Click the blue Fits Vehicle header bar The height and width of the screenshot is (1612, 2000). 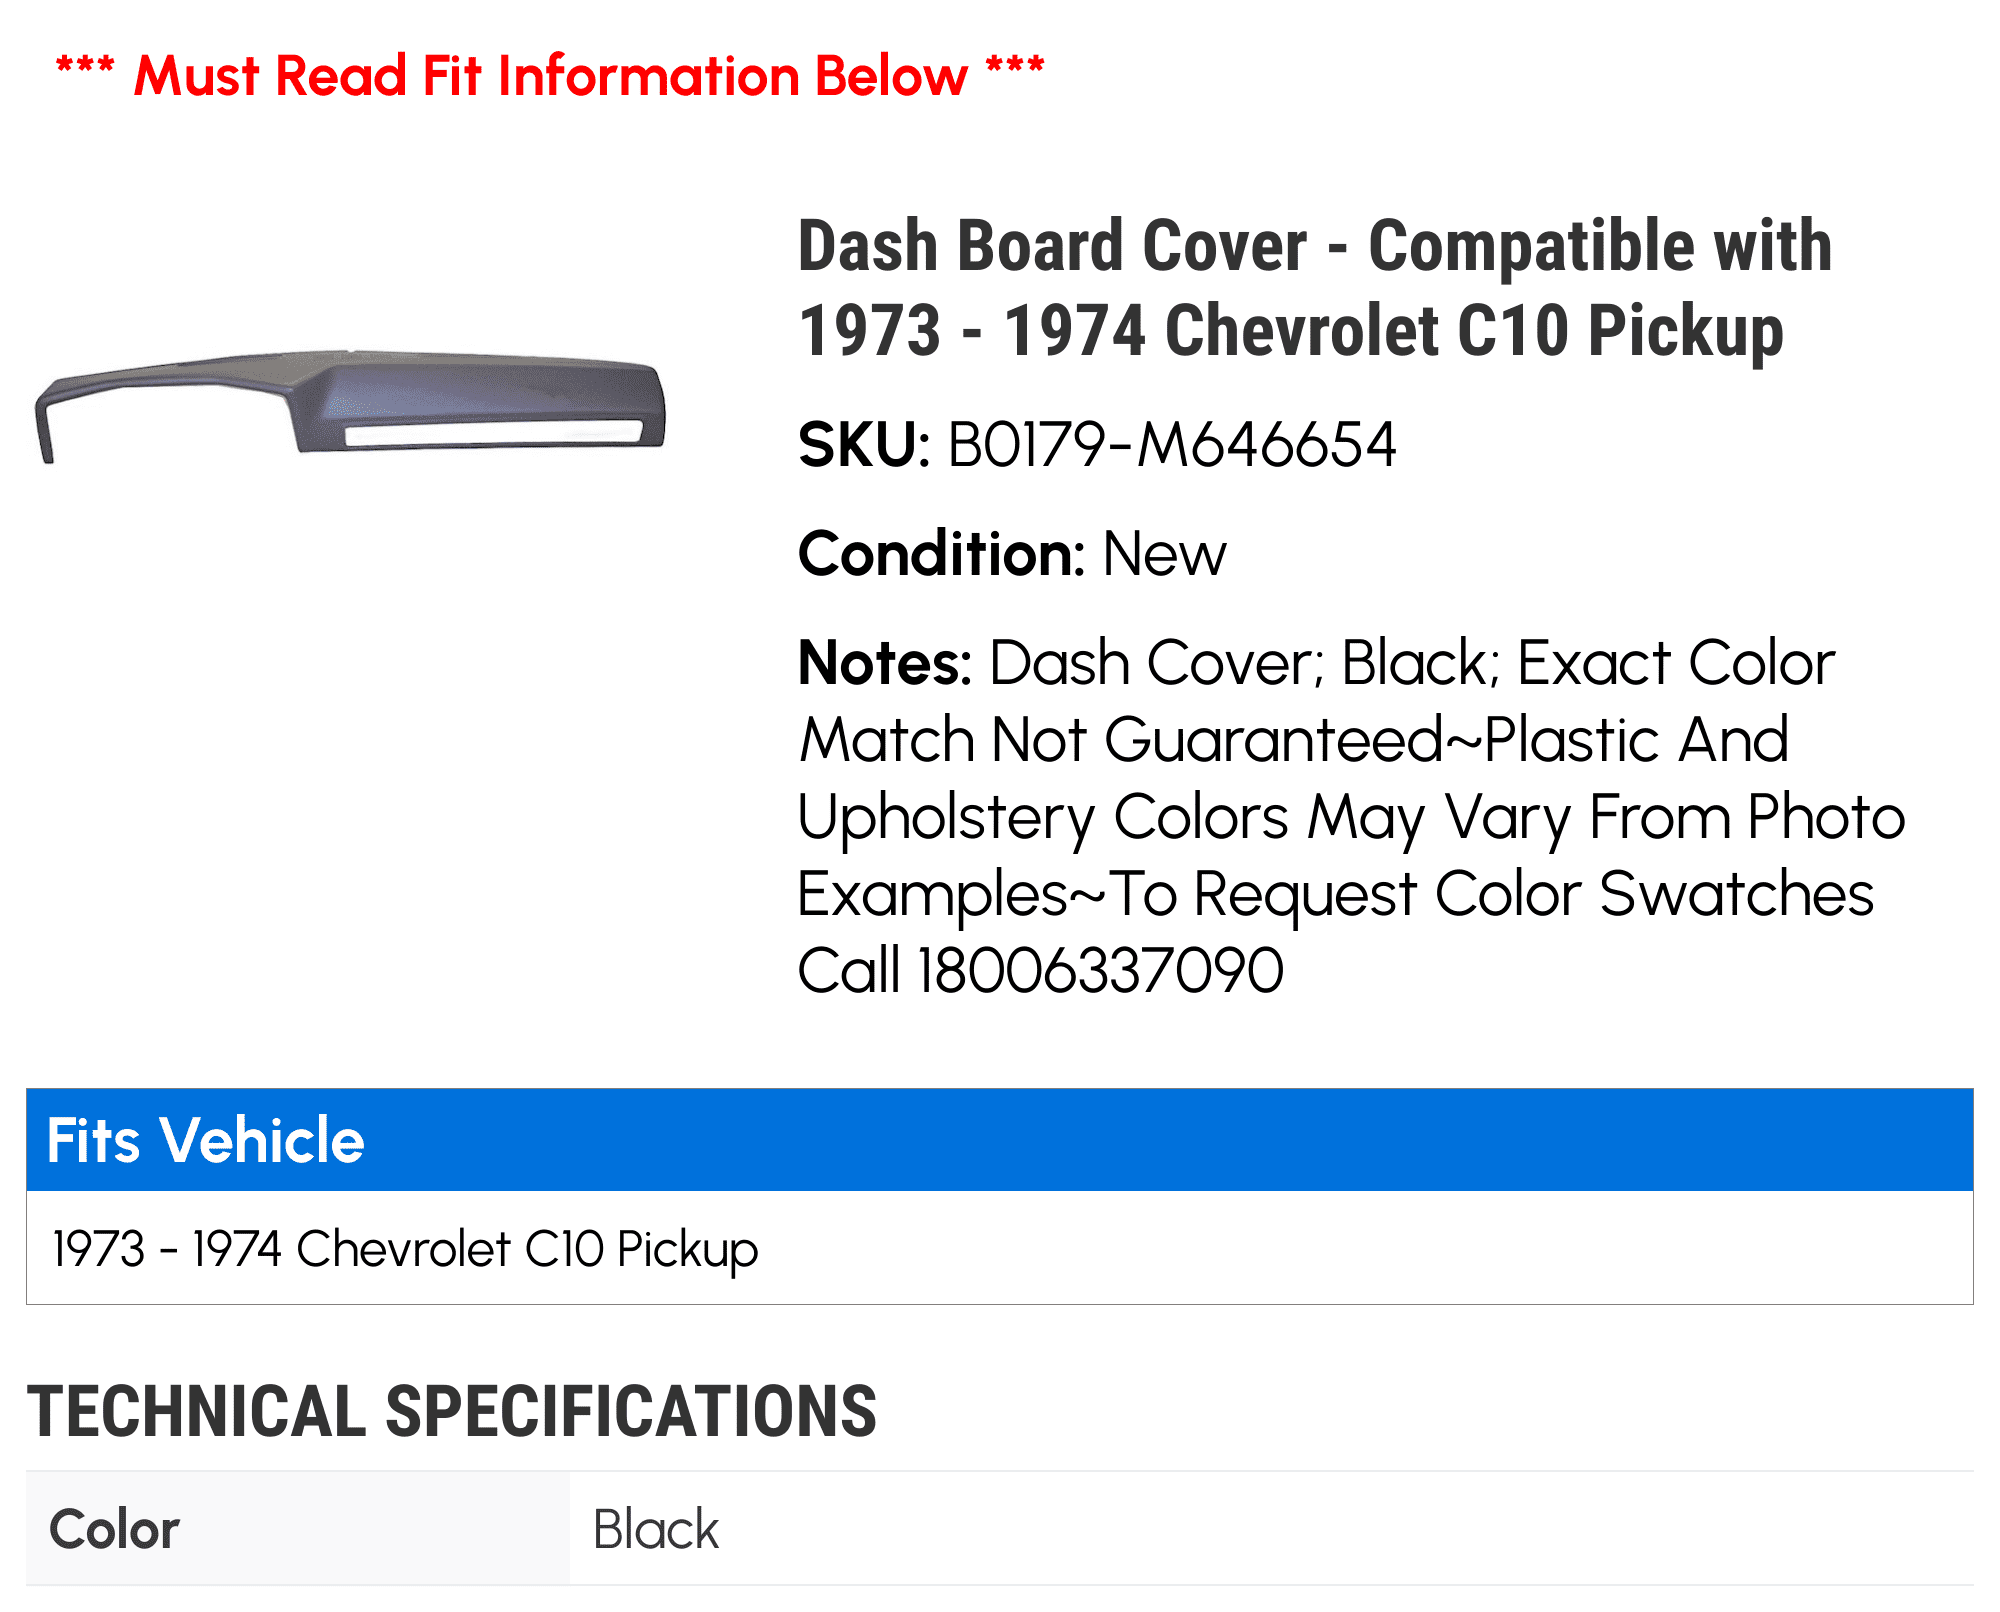(999, 1140)
